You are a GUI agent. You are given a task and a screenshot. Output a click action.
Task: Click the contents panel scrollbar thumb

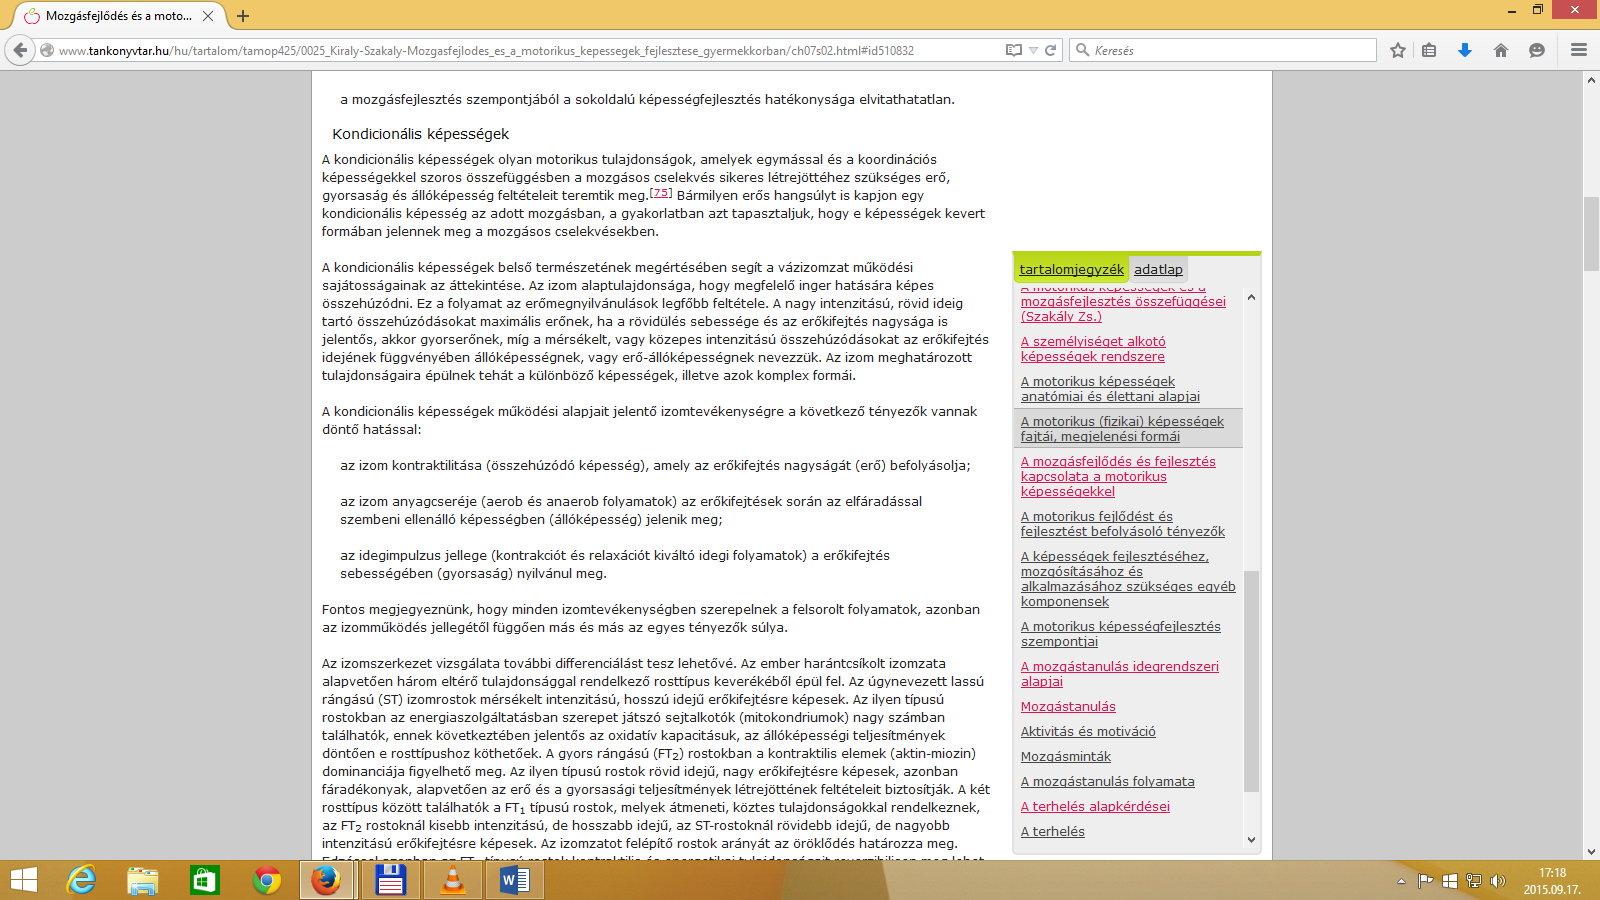(x=1251, y=681)
